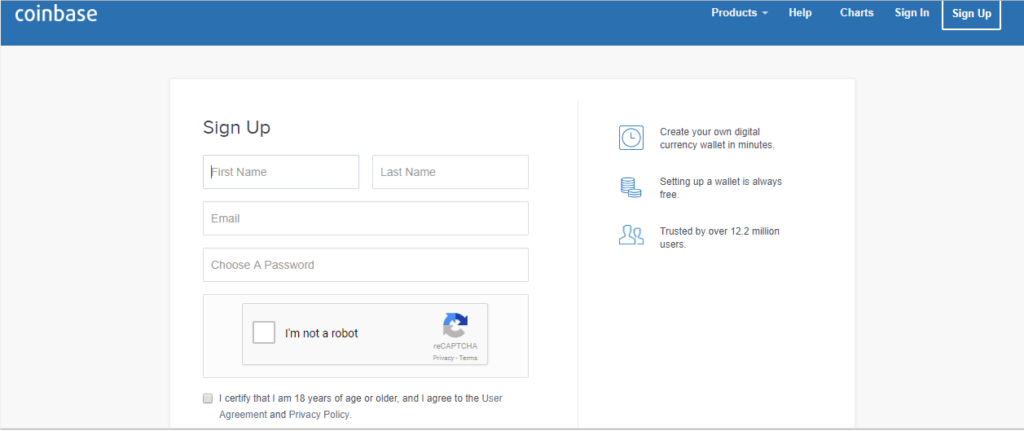This screenshot has width=1024, height=431.
Task: Click the stacked coins icon
Action: [631, 187]
